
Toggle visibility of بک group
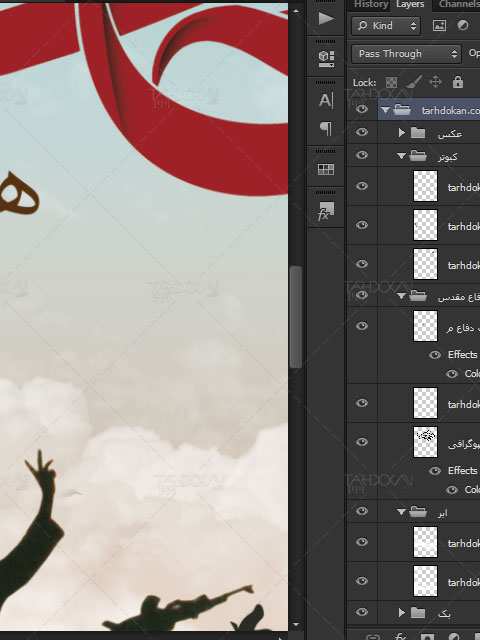[x=362, y=612]
